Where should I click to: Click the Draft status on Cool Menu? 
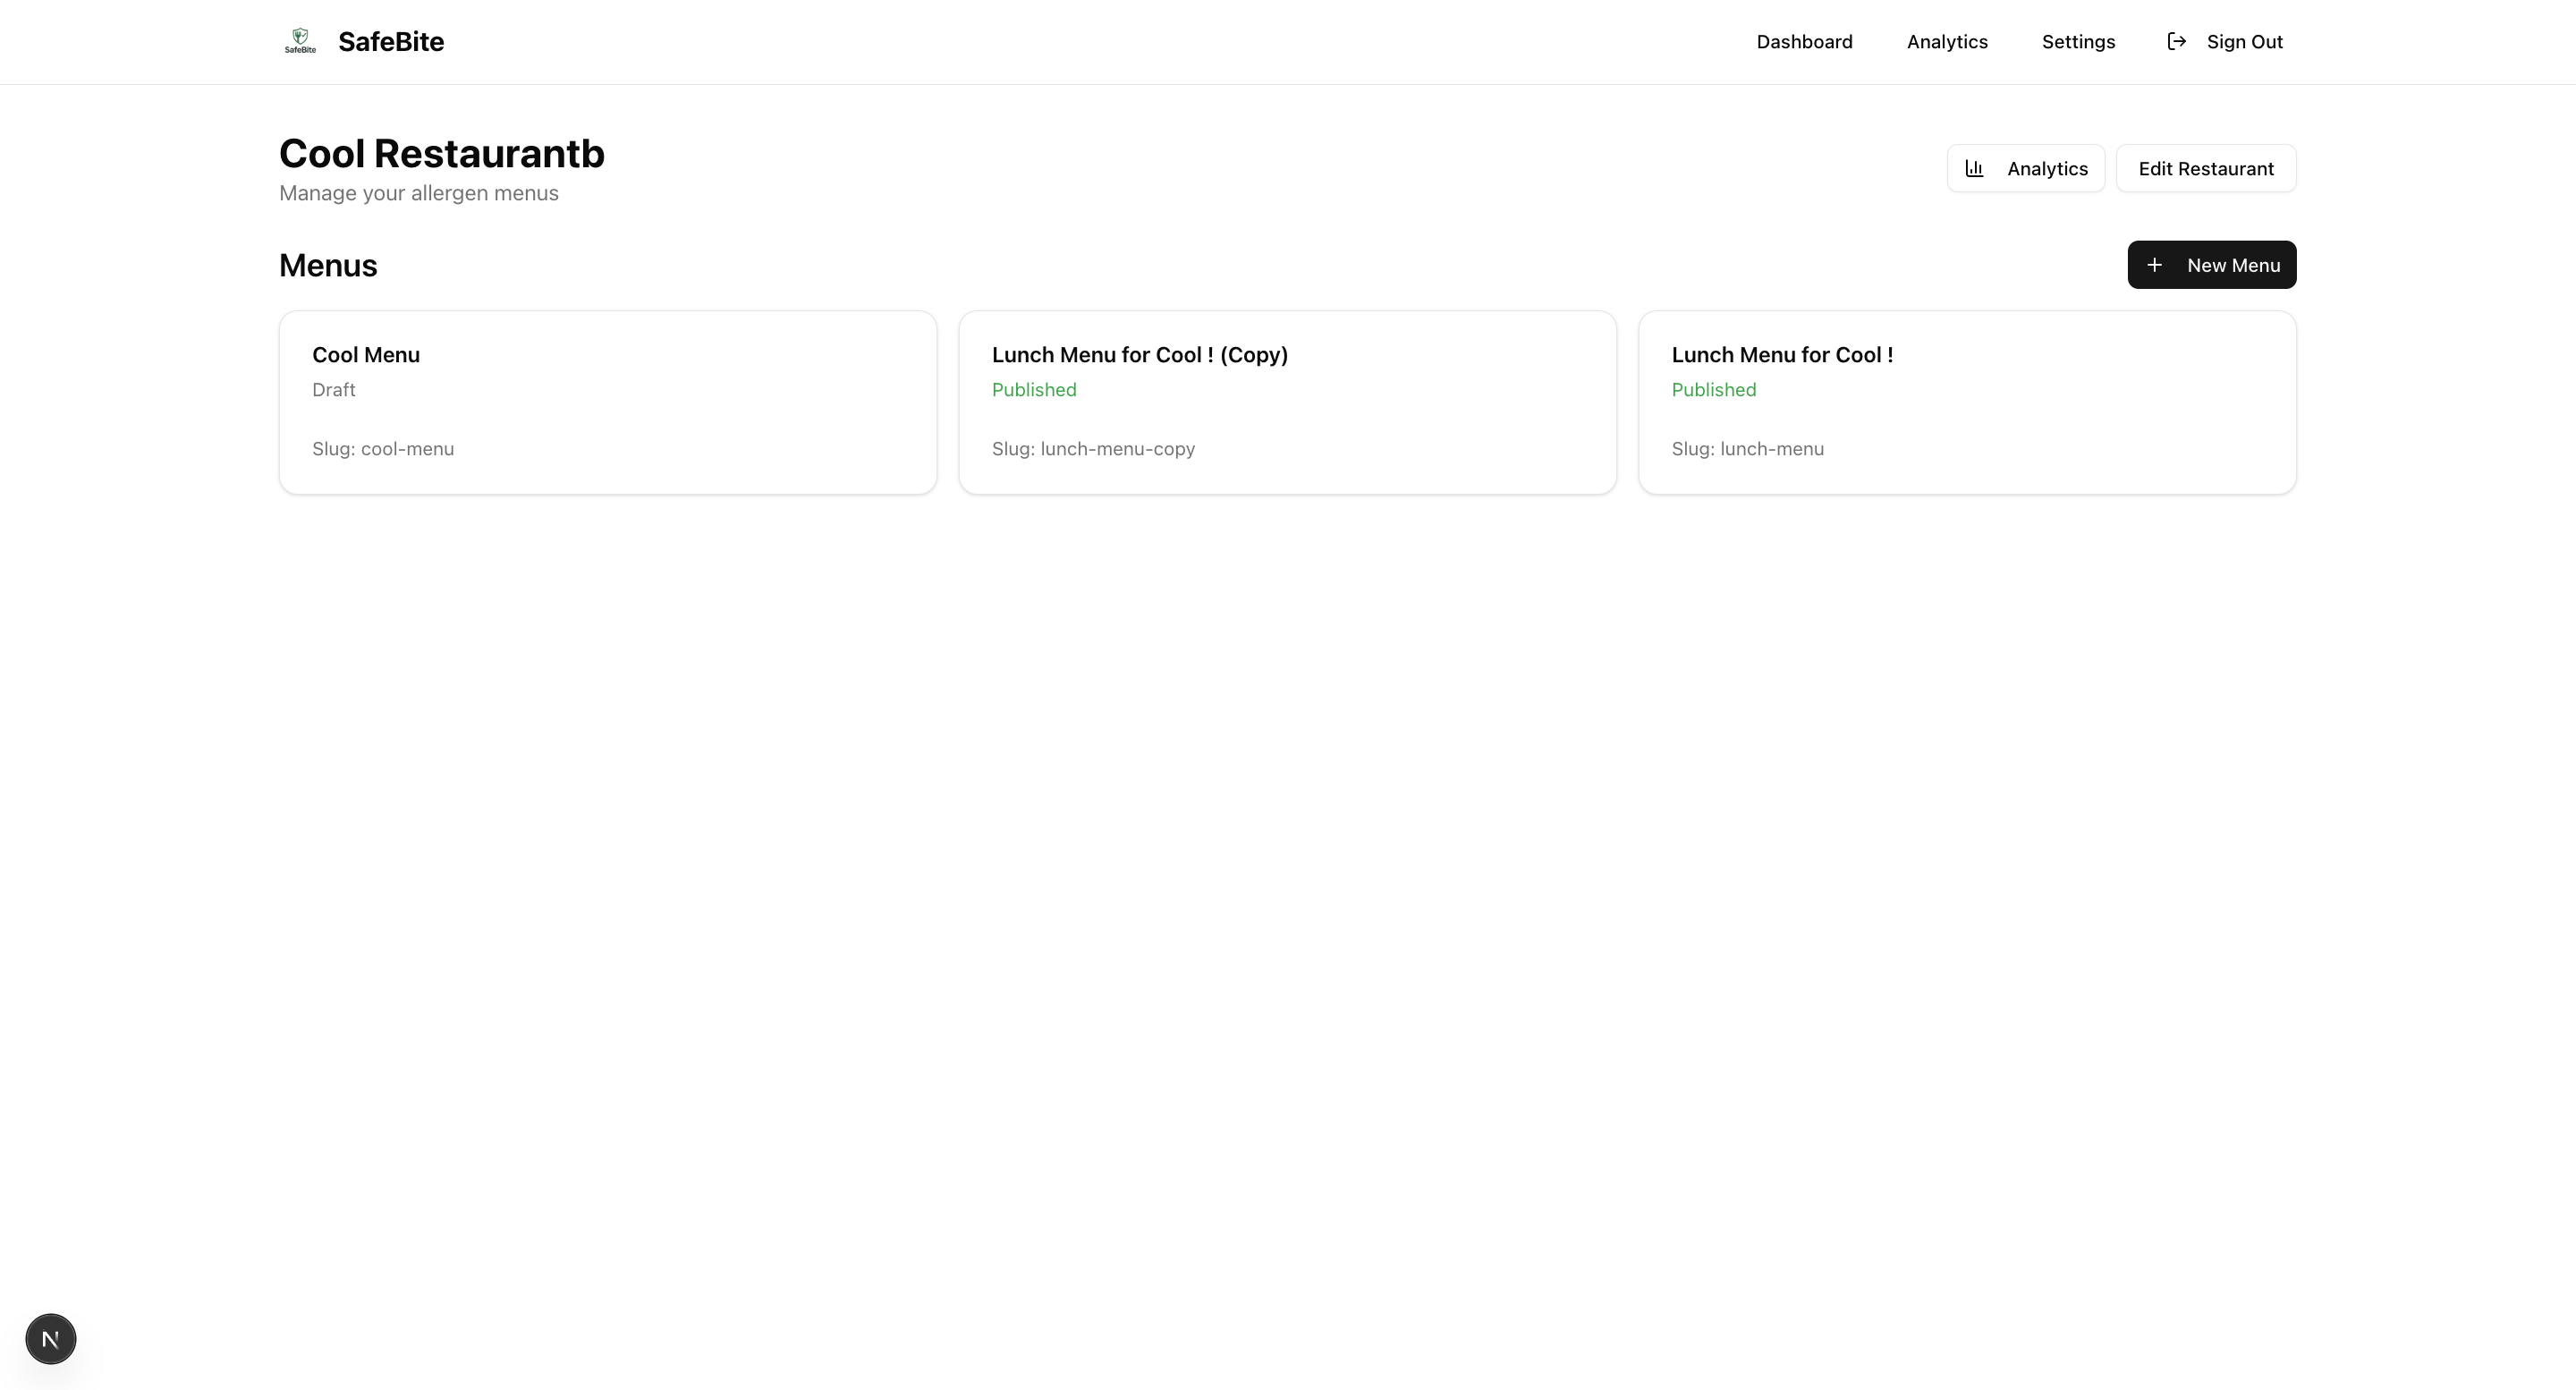[x=334, y=390]
